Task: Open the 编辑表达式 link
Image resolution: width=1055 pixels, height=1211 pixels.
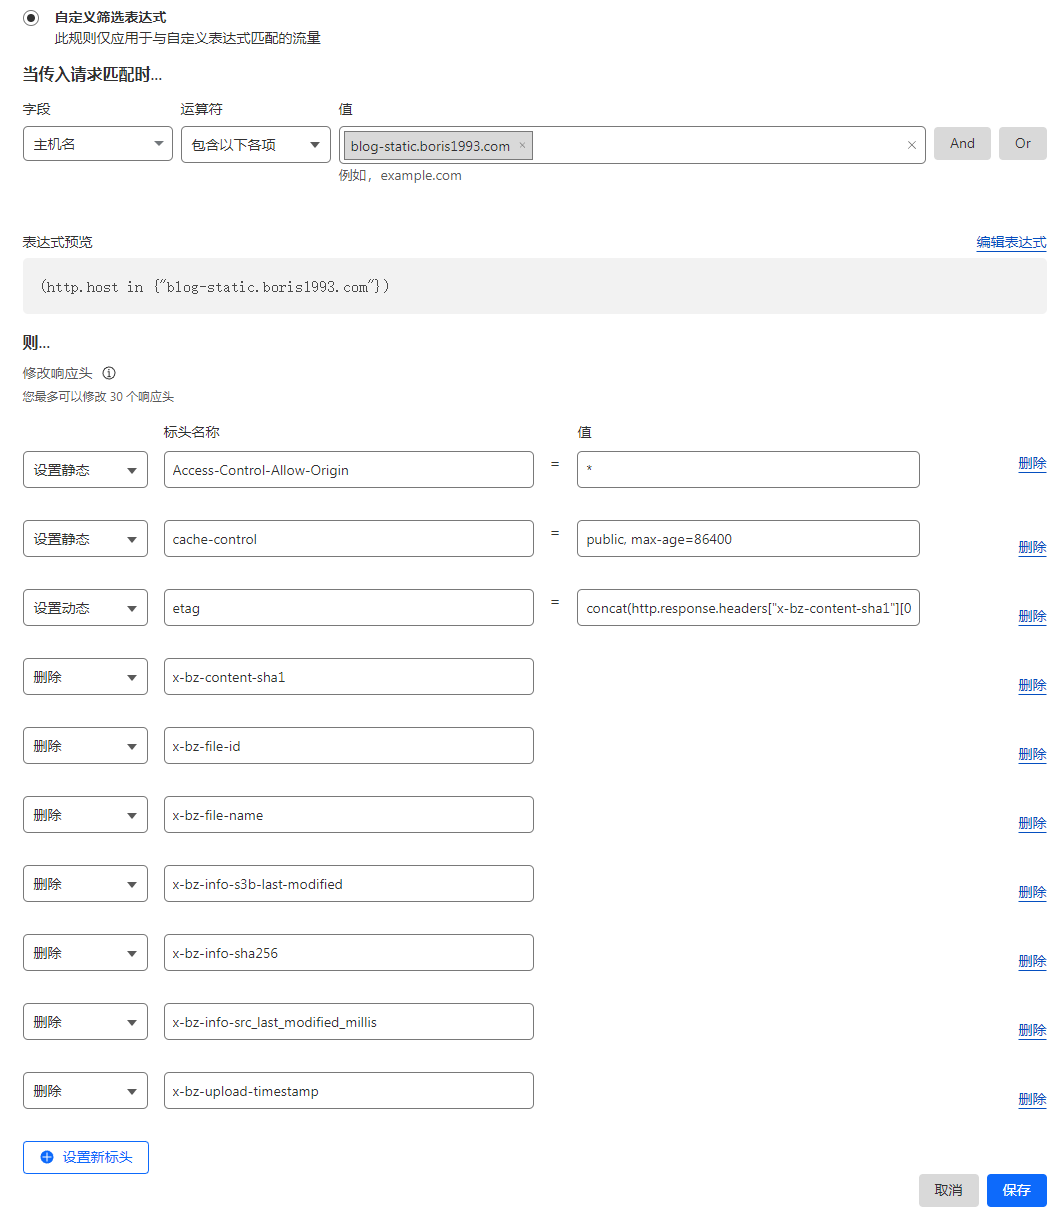Action: point(1011,242)
